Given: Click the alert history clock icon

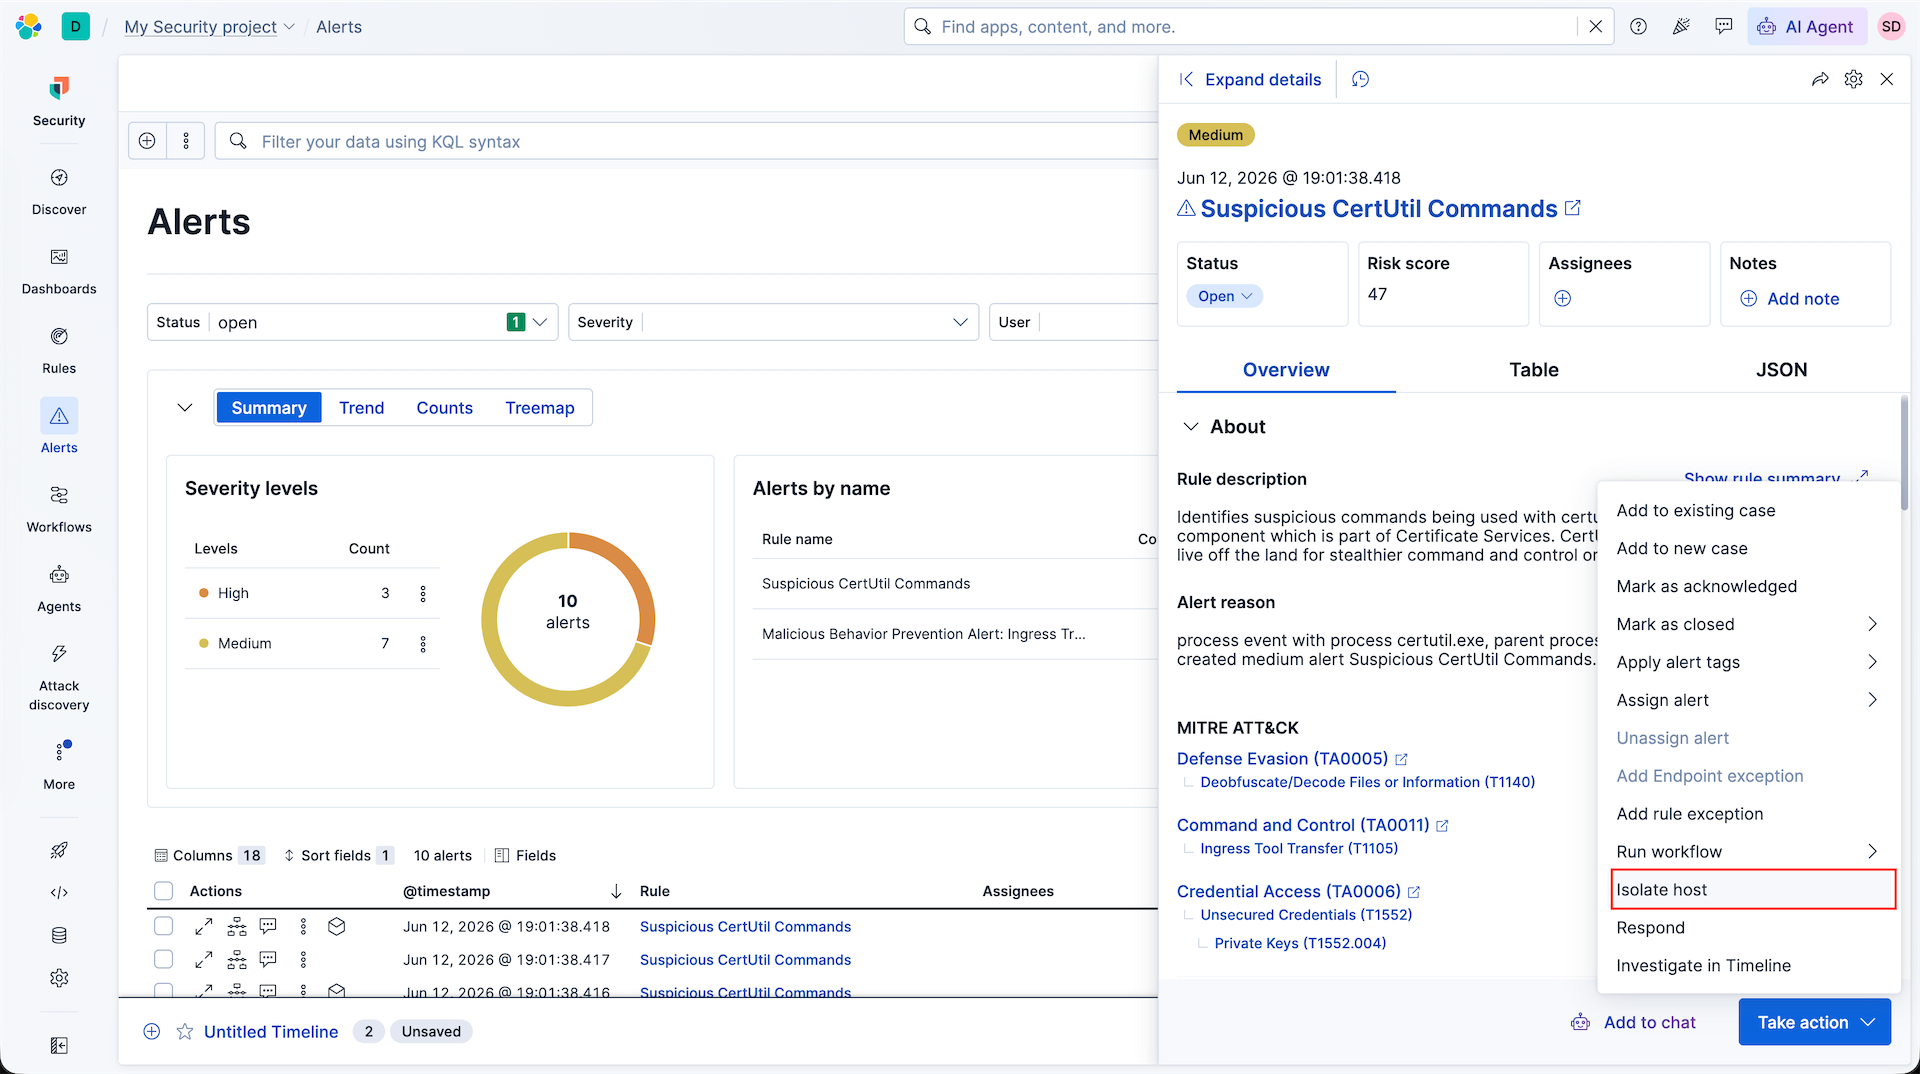Looking at the screenshot, I should click(x=1360, y=79).
